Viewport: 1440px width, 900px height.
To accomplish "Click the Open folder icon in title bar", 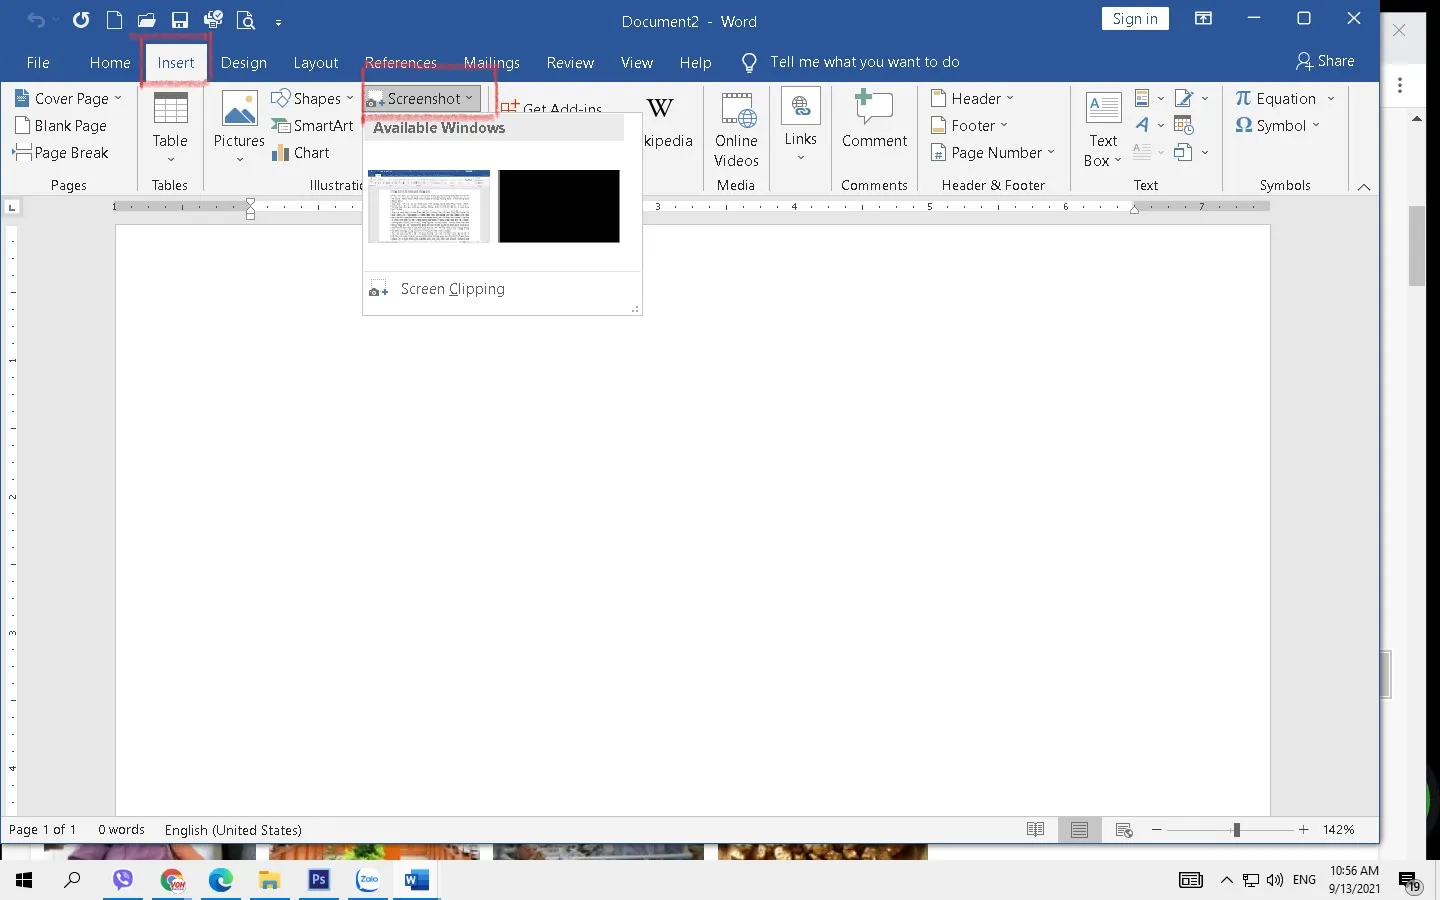I will coord(147,20).
